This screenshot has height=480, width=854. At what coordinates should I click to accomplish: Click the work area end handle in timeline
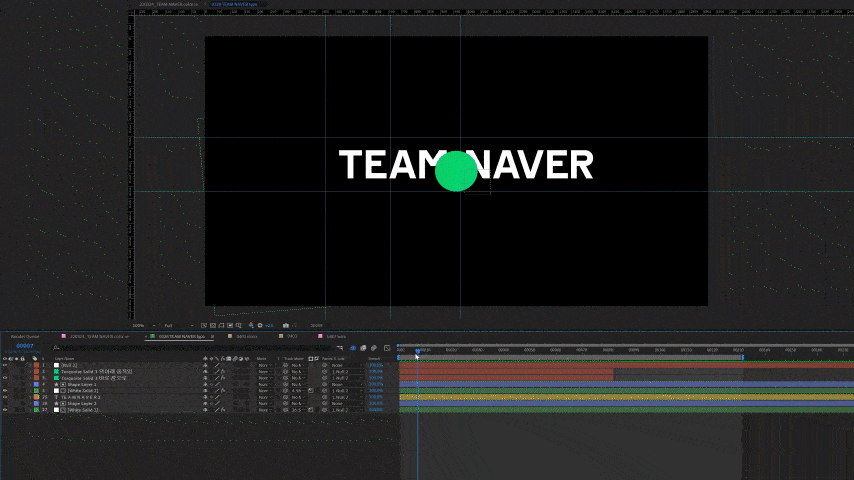(x=742, y=357)
